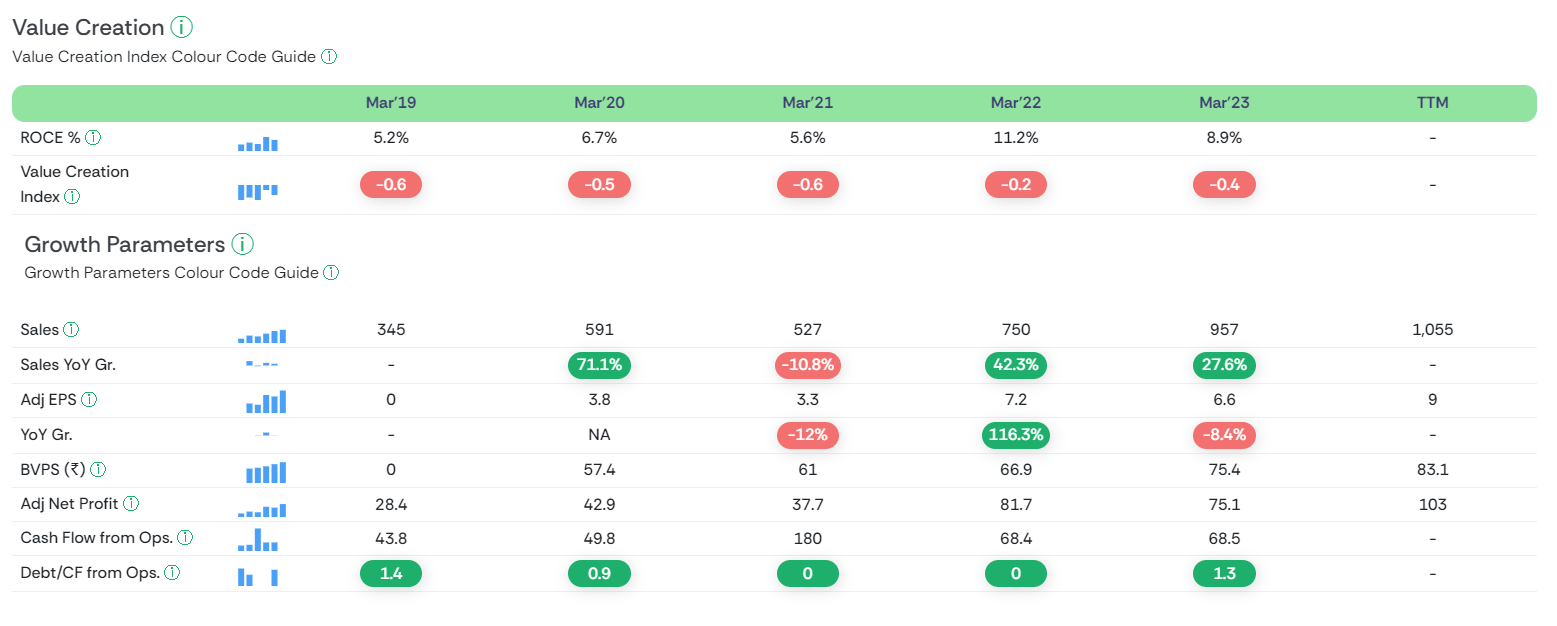Click the Value Creation Index info icon
This screenshot has height=626, width=1557.
coord(72,197)
